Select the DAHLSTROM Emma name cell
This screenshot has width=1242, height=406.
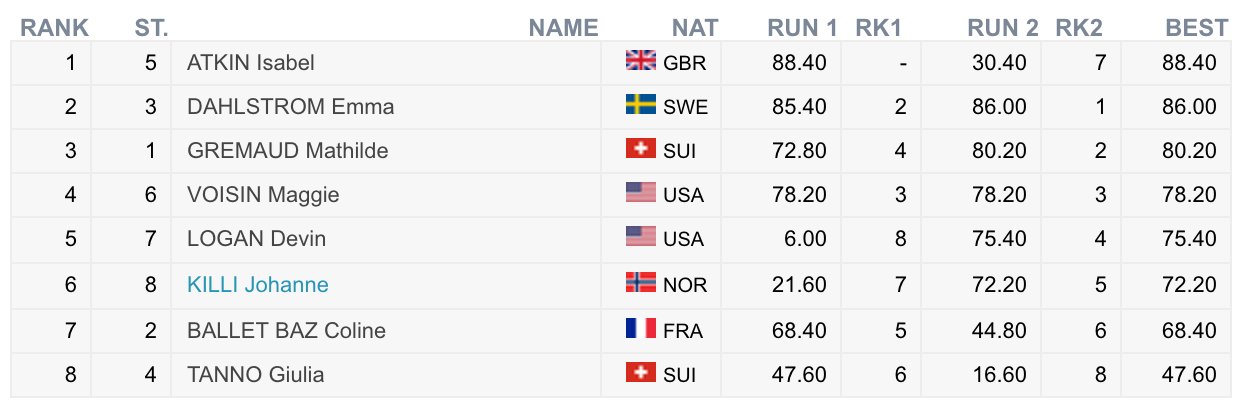point(290,107)
